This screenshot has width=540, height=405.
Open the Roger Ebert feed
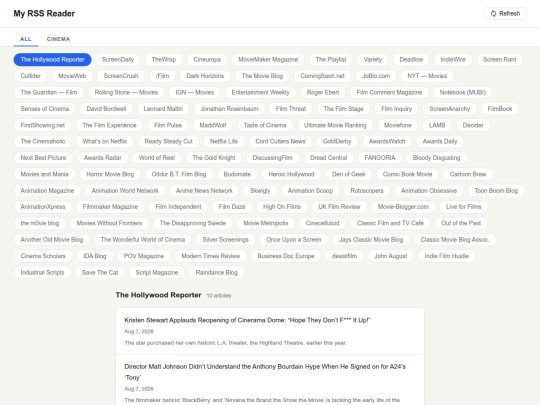[323, 92]
